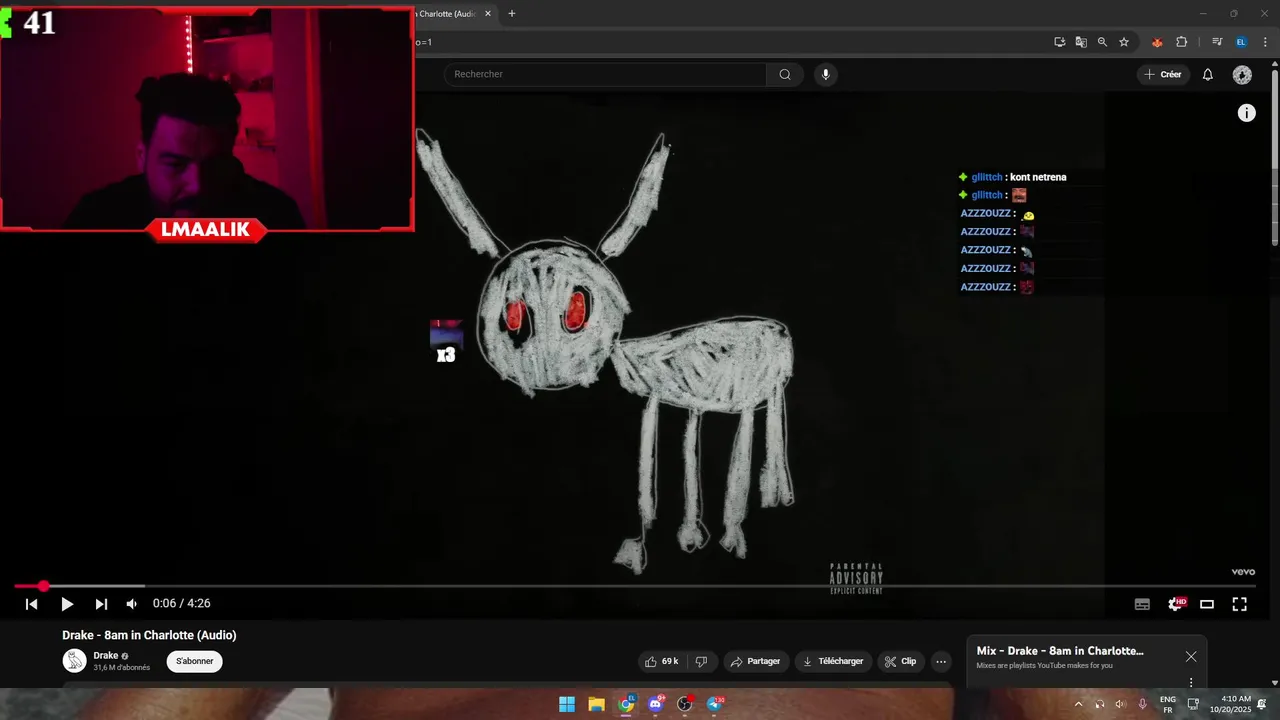Open the Windows Start menu
The image size is (1280, 720).
click(567, 704)
